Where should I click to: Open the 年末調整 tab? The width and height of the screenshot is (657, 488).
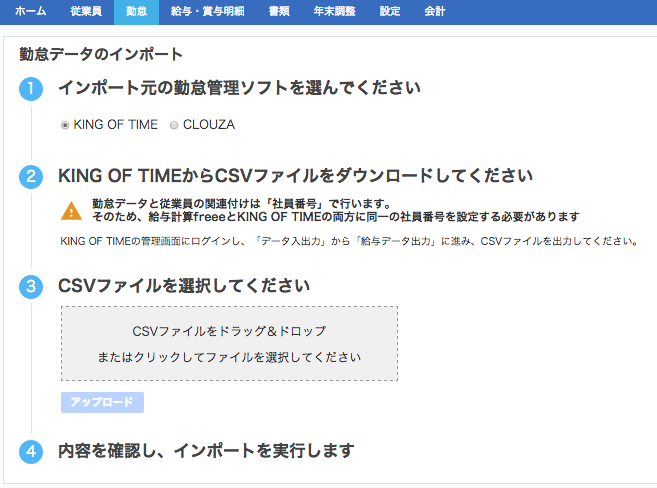tap(334, 11)
